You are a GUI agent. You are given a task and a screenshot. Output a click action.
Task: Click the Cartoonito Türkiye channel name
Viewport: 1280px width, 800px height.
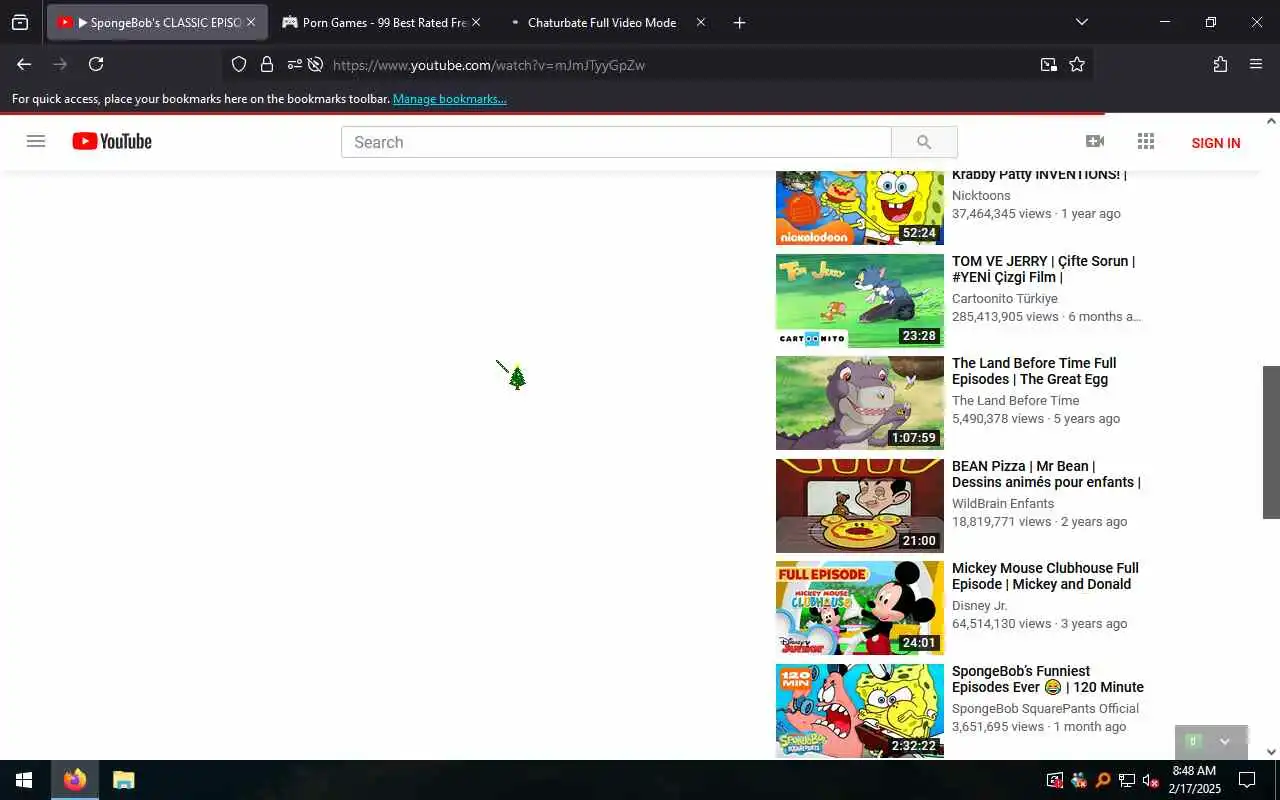pyautogui.click(x=1004, y=298)
